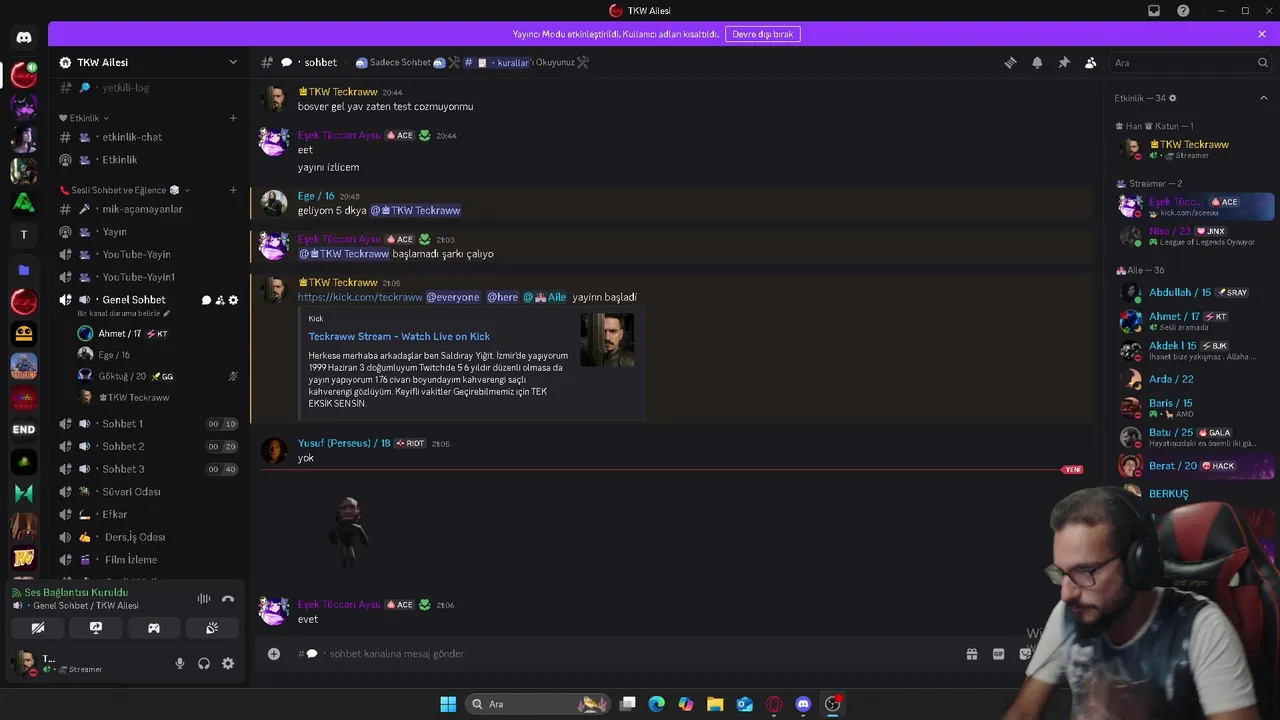The height and width of the screenshot is (720, 1280).
Task: Join YouTube-Yayın1 voice channel
Action: 148,277
